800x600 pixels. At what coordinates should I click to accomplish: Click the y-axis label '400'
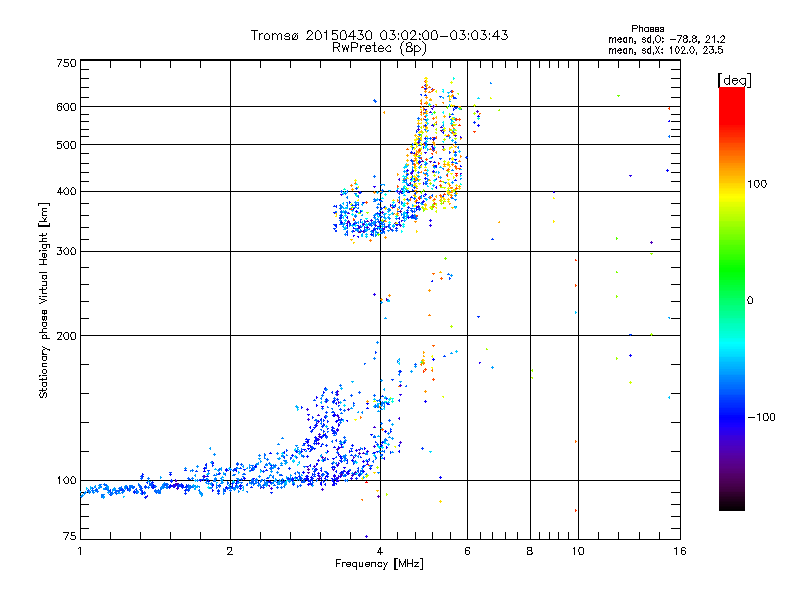[66, 191]
